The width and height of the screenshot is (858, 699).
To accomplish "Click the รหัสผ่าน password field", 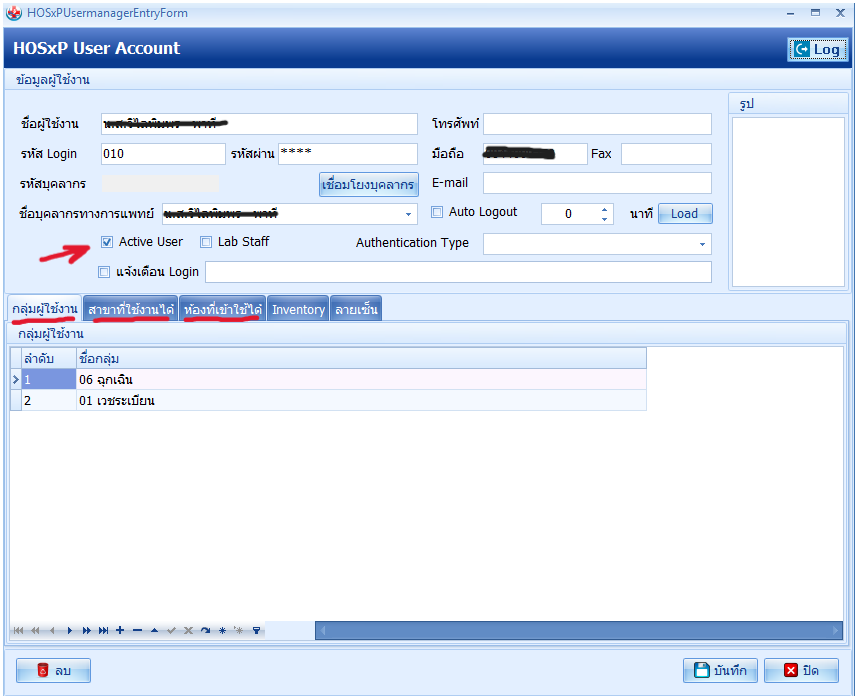I will pos(347,154).
